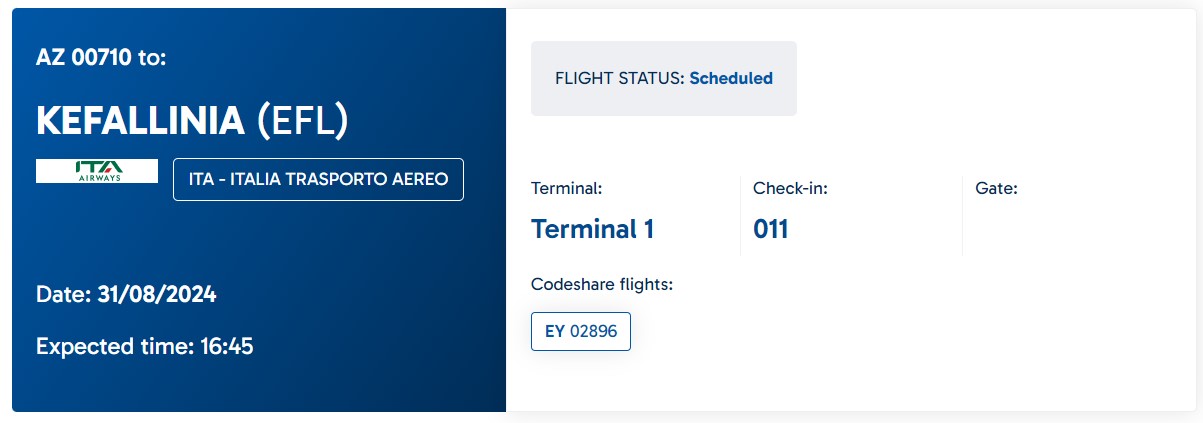1203x423 pixels.
Task: Select the EY 02896 codeshare flight
Action: (x=581, y=331)
